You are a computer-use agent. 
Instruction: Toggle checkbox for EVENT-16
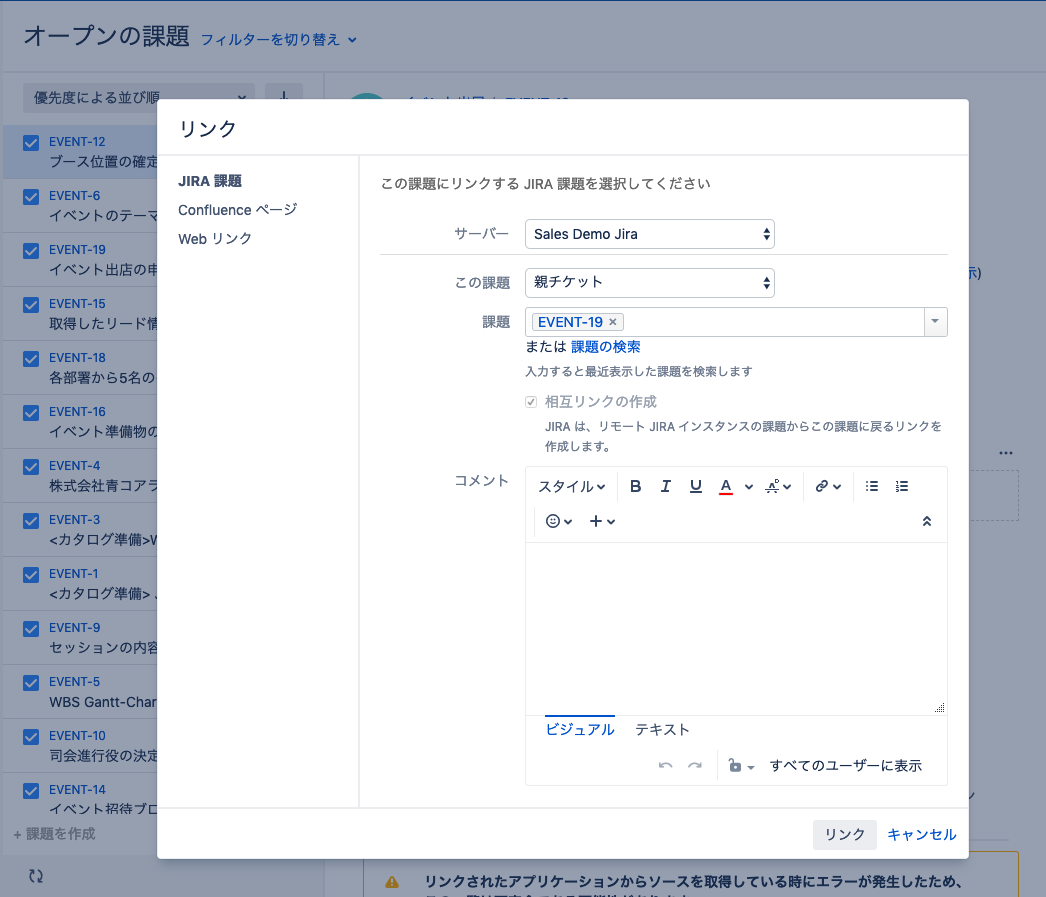tap(31, 413)
